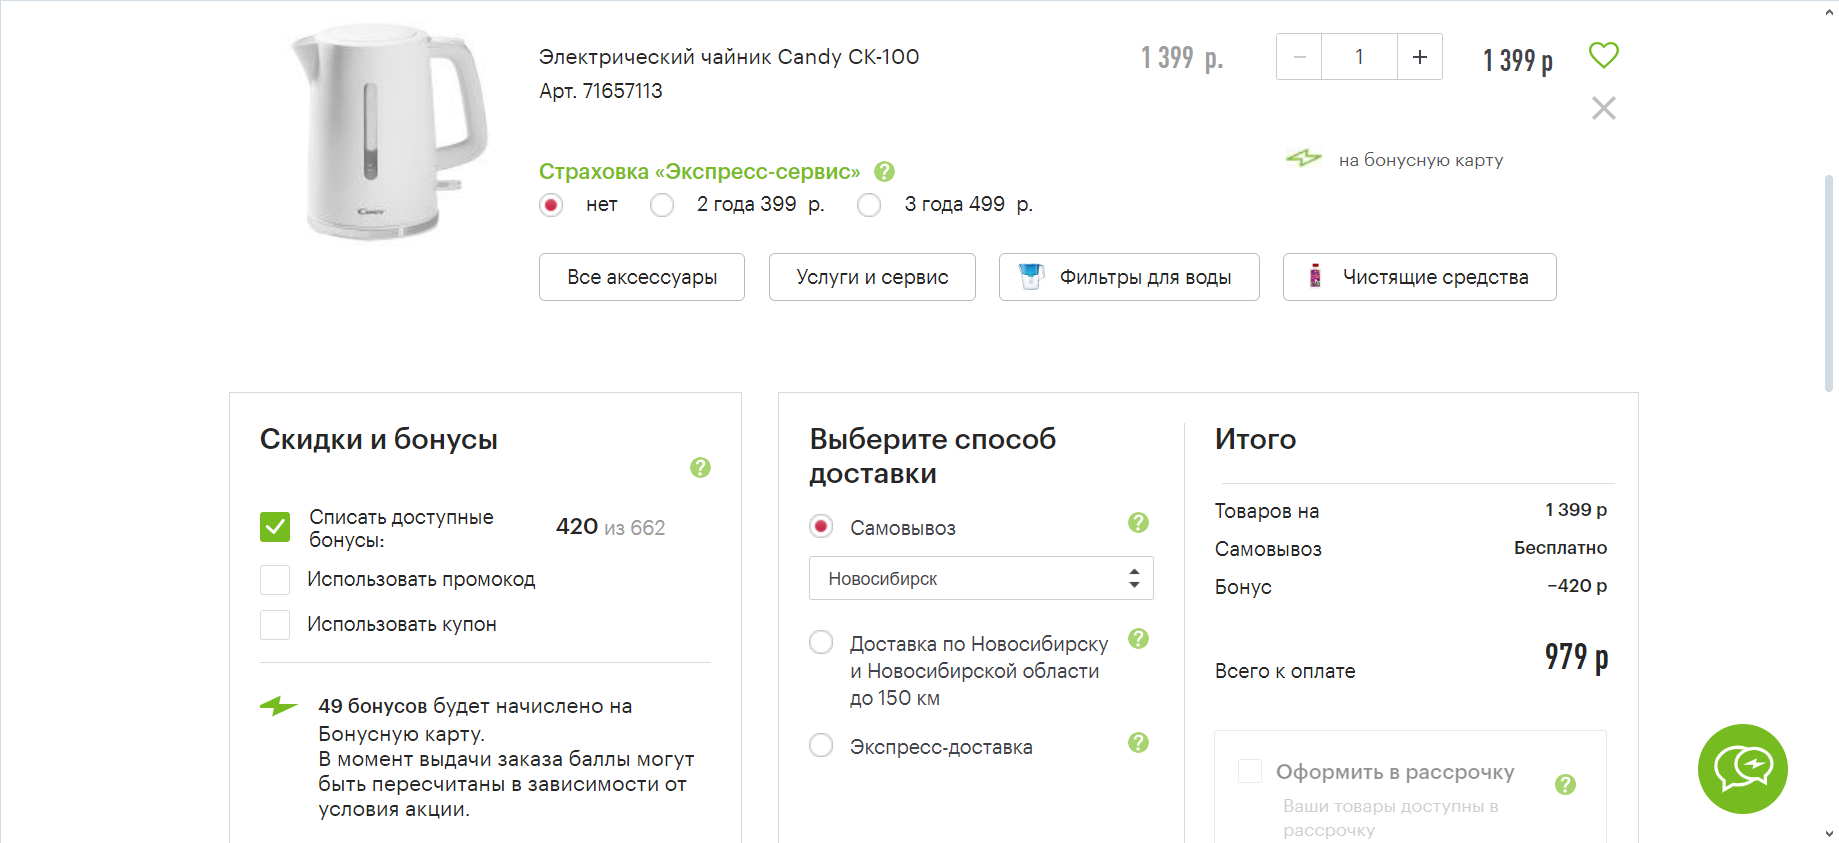Select Экспресс-доставка delivery option
Image resolution: width=1839 pixels, height=843 pixels.
[x=821, y=745]
